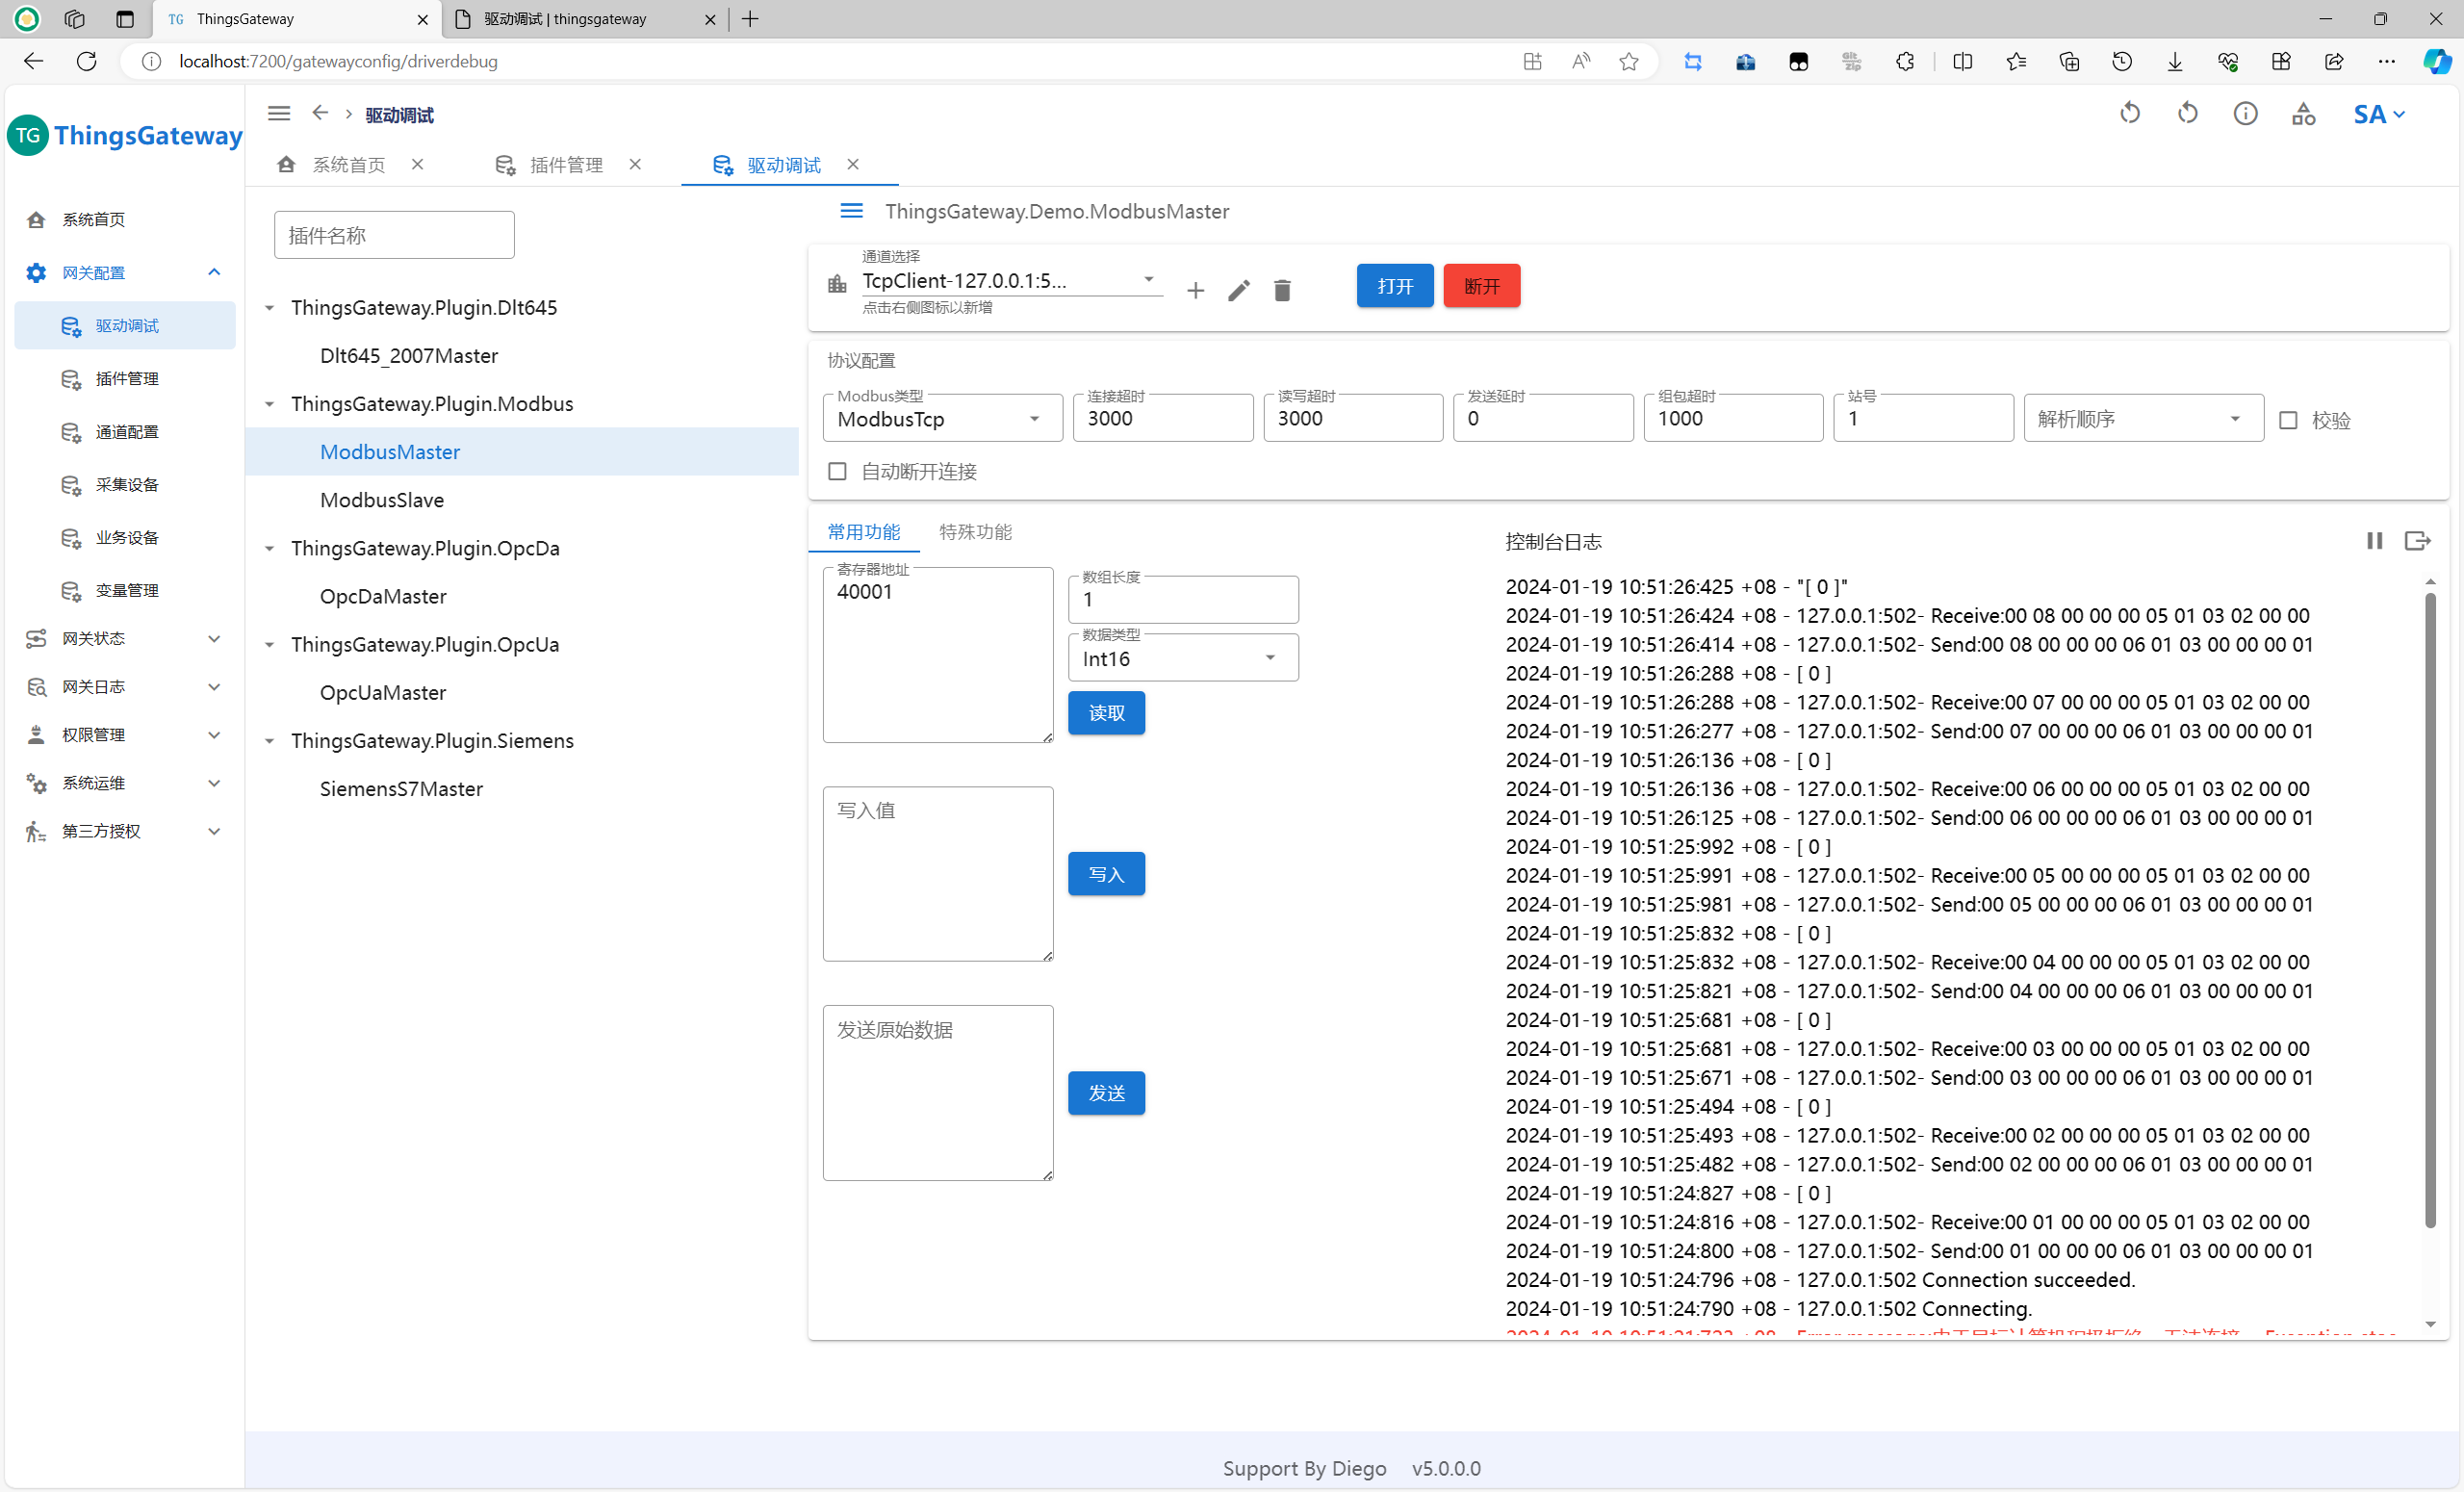Enable the 校验 checkbox
The image size is (2464, 1492).
coord(2288,420)
